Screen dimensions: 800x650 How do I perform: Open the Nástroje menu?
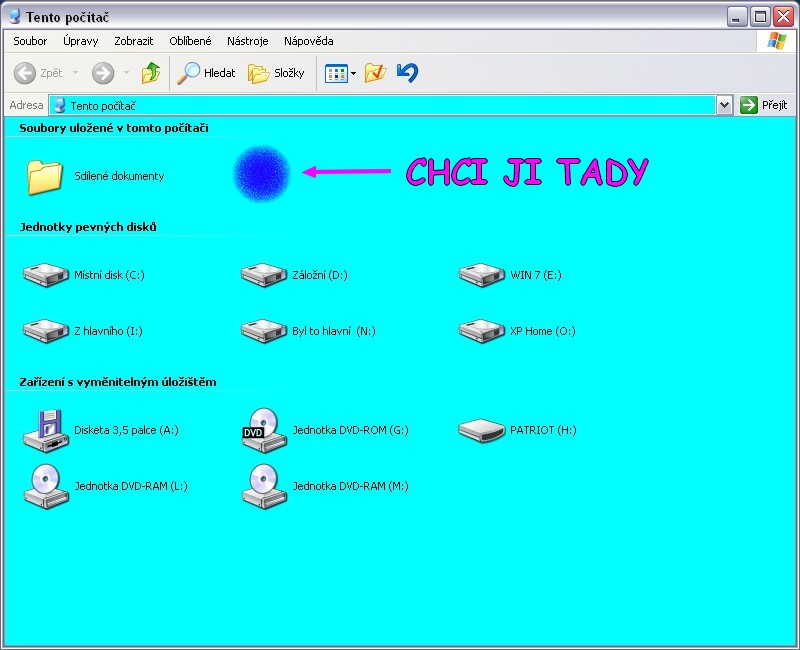point(247,41)
